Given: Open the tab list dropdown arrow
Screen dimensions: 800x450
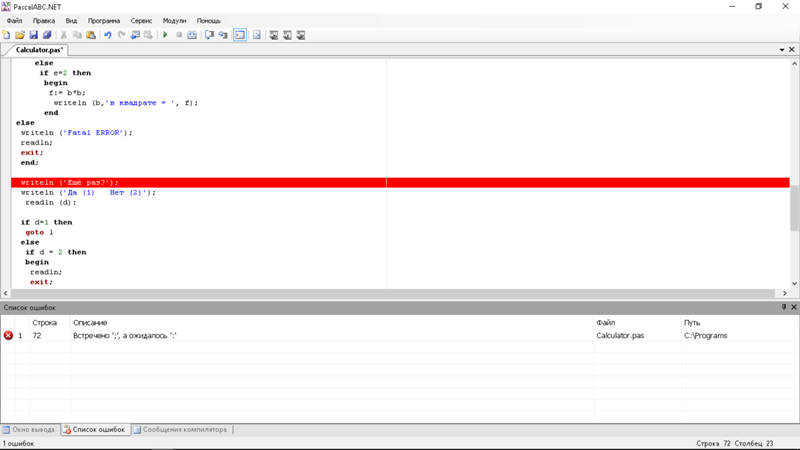Looking at the screenshot, I should [781, 50].
